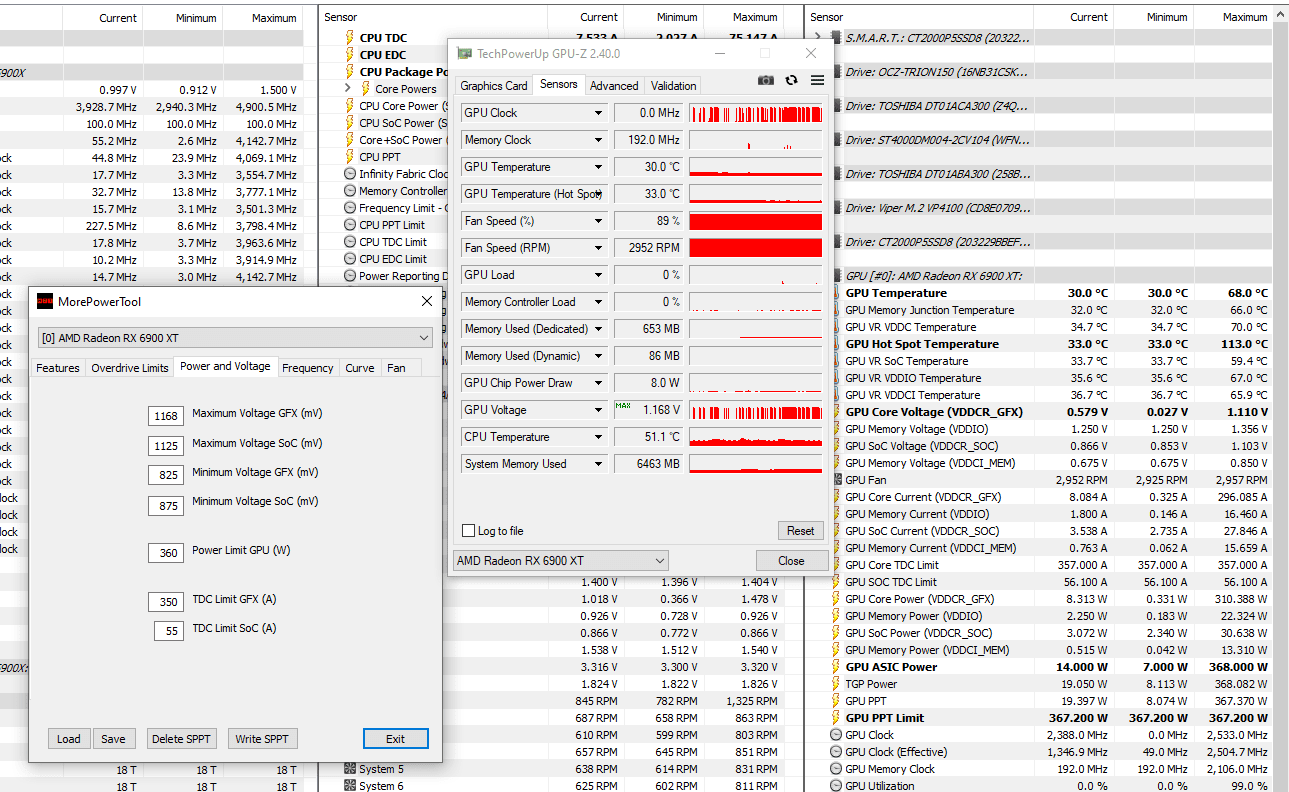Image resolution: width=1289 pixels, height=792 pixels.
Task: Click the lightning icon beside GPU PPT Limit
Action: (x=836, y=718)
